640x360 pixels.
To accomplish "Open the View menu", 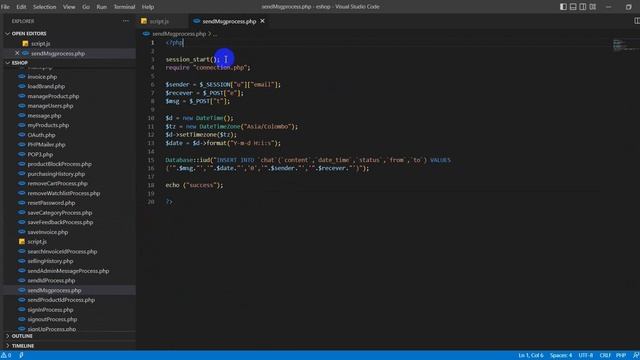I will coord(69,7).
